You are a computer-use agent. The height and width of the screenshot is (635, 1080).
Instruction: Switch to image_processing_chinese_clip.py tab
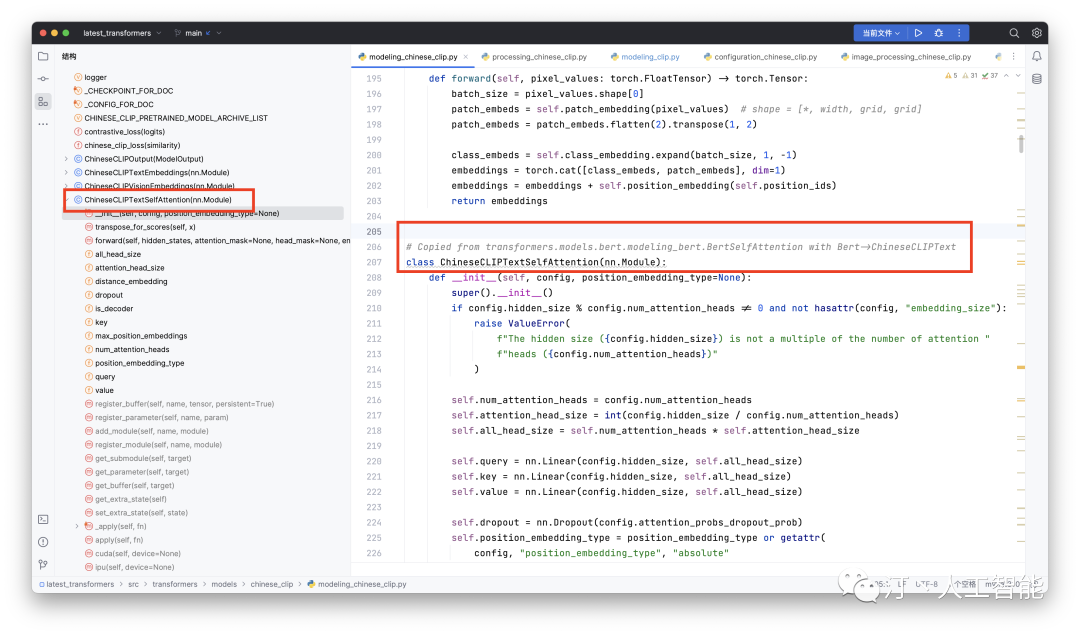[x=906, y=56]
